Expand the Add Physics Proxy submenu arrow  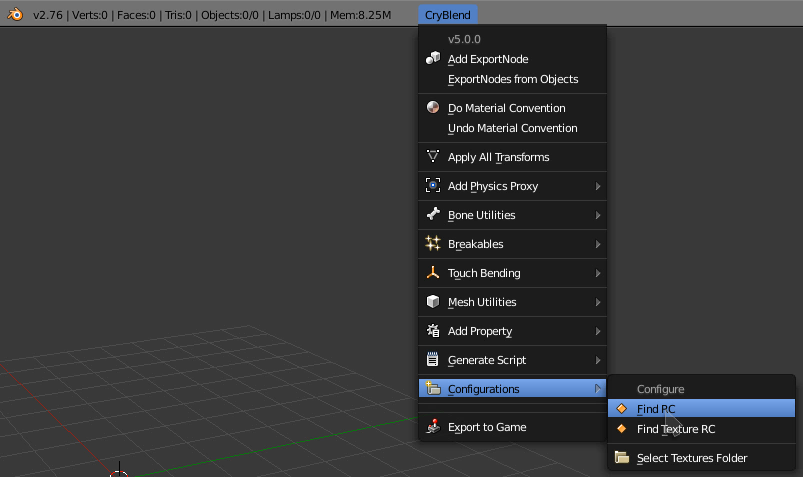tap(598, 186)
